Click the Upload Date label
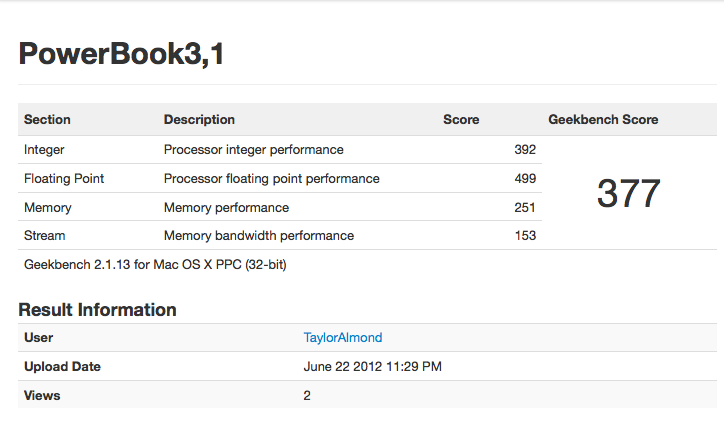Viewport: 724px width, 425px height. click(62, 367)
